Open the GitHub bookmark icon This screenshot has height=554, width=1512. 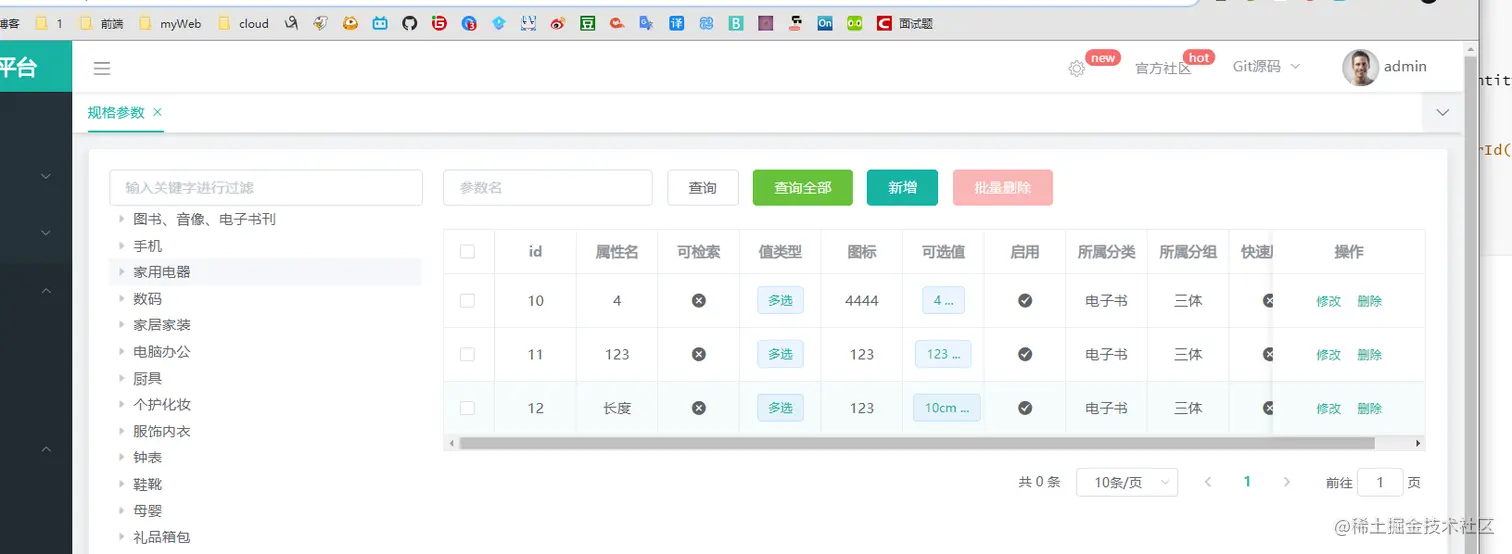click(409, 23)
